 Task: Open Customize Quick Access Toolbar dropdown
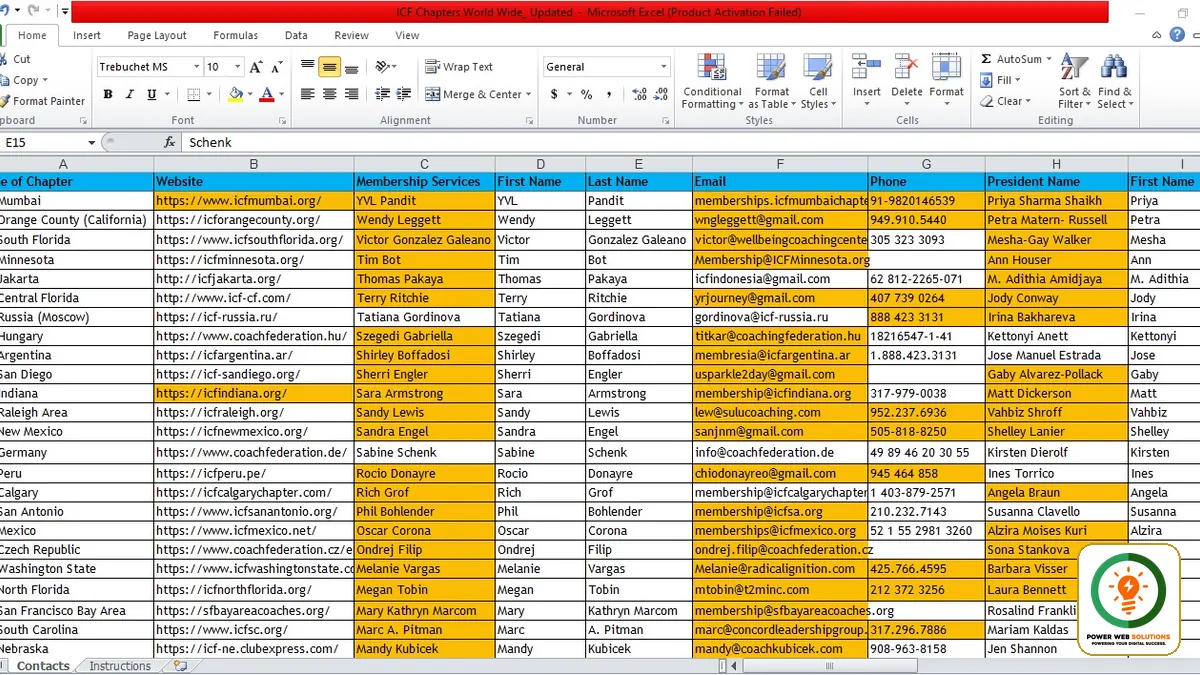[x=65, y=12]
